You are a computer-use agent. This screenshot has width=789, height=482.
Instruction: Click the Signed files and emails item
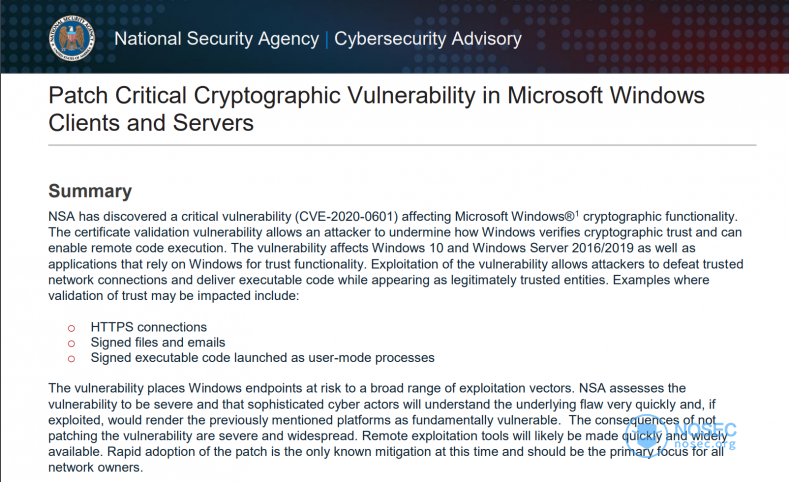[x=158, y=342]
